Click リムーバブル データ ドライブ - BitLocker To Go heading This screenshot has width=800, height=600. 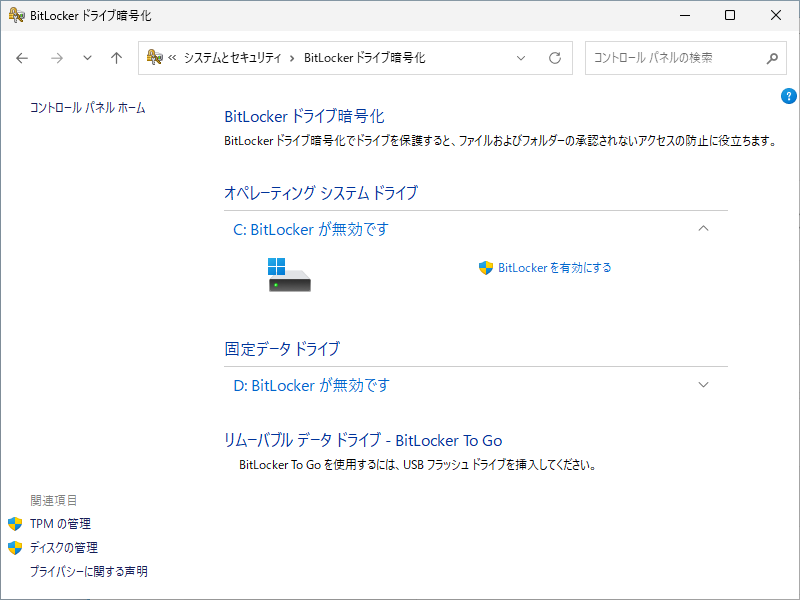pos(363,440)
